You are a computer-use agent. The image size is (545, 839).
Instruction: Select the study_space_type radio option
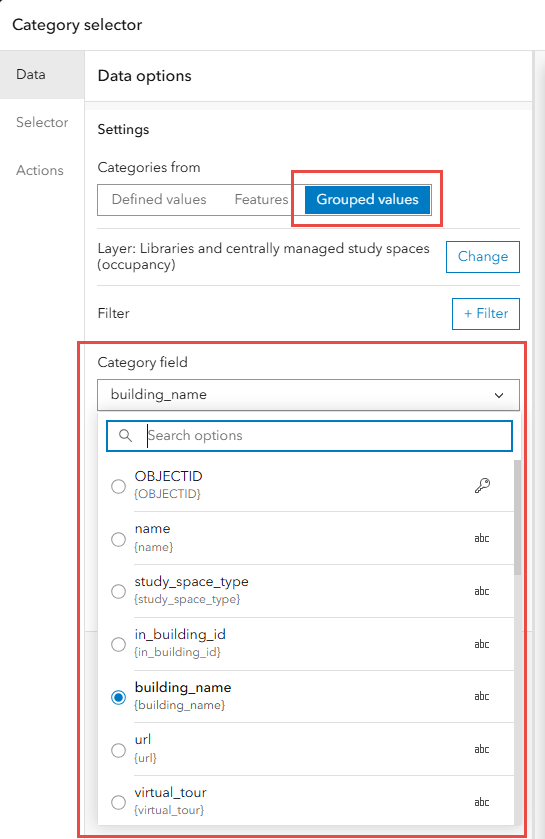click(x=118, y=592)
